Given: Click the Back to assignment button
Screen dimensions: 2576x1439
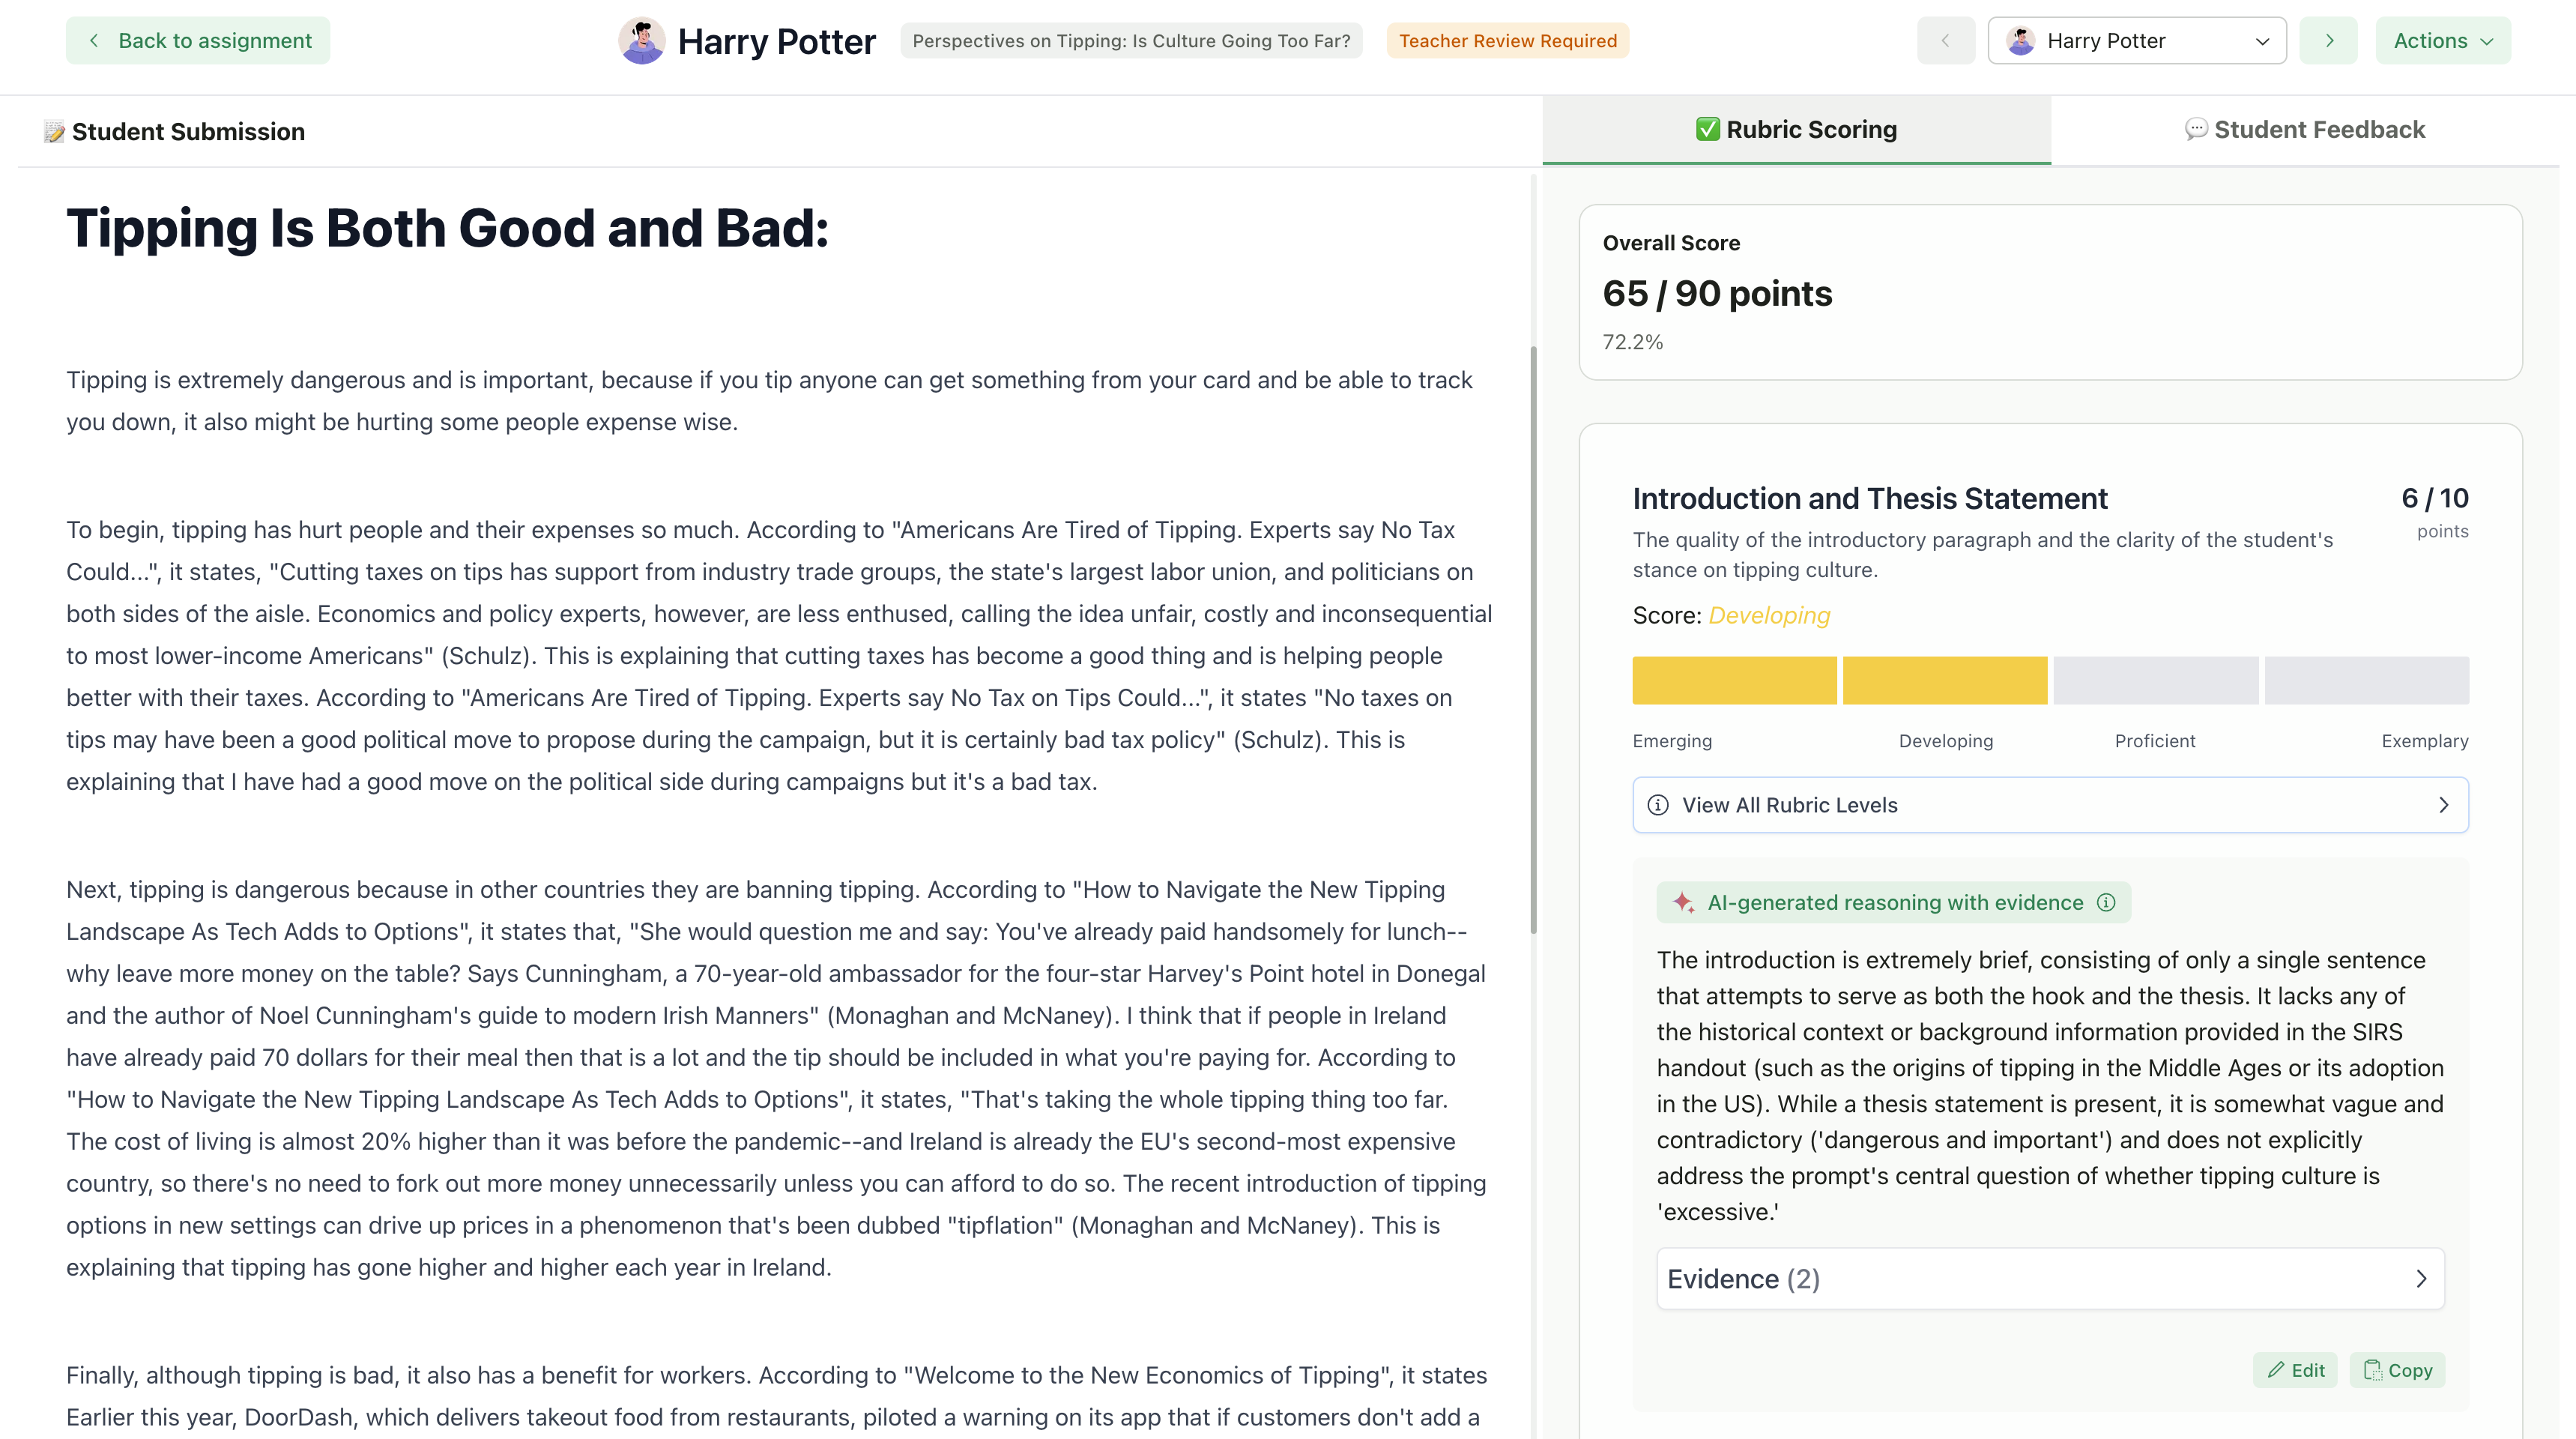Looking at the screenshot, I should pyautogui.click(x=197, y=40).
